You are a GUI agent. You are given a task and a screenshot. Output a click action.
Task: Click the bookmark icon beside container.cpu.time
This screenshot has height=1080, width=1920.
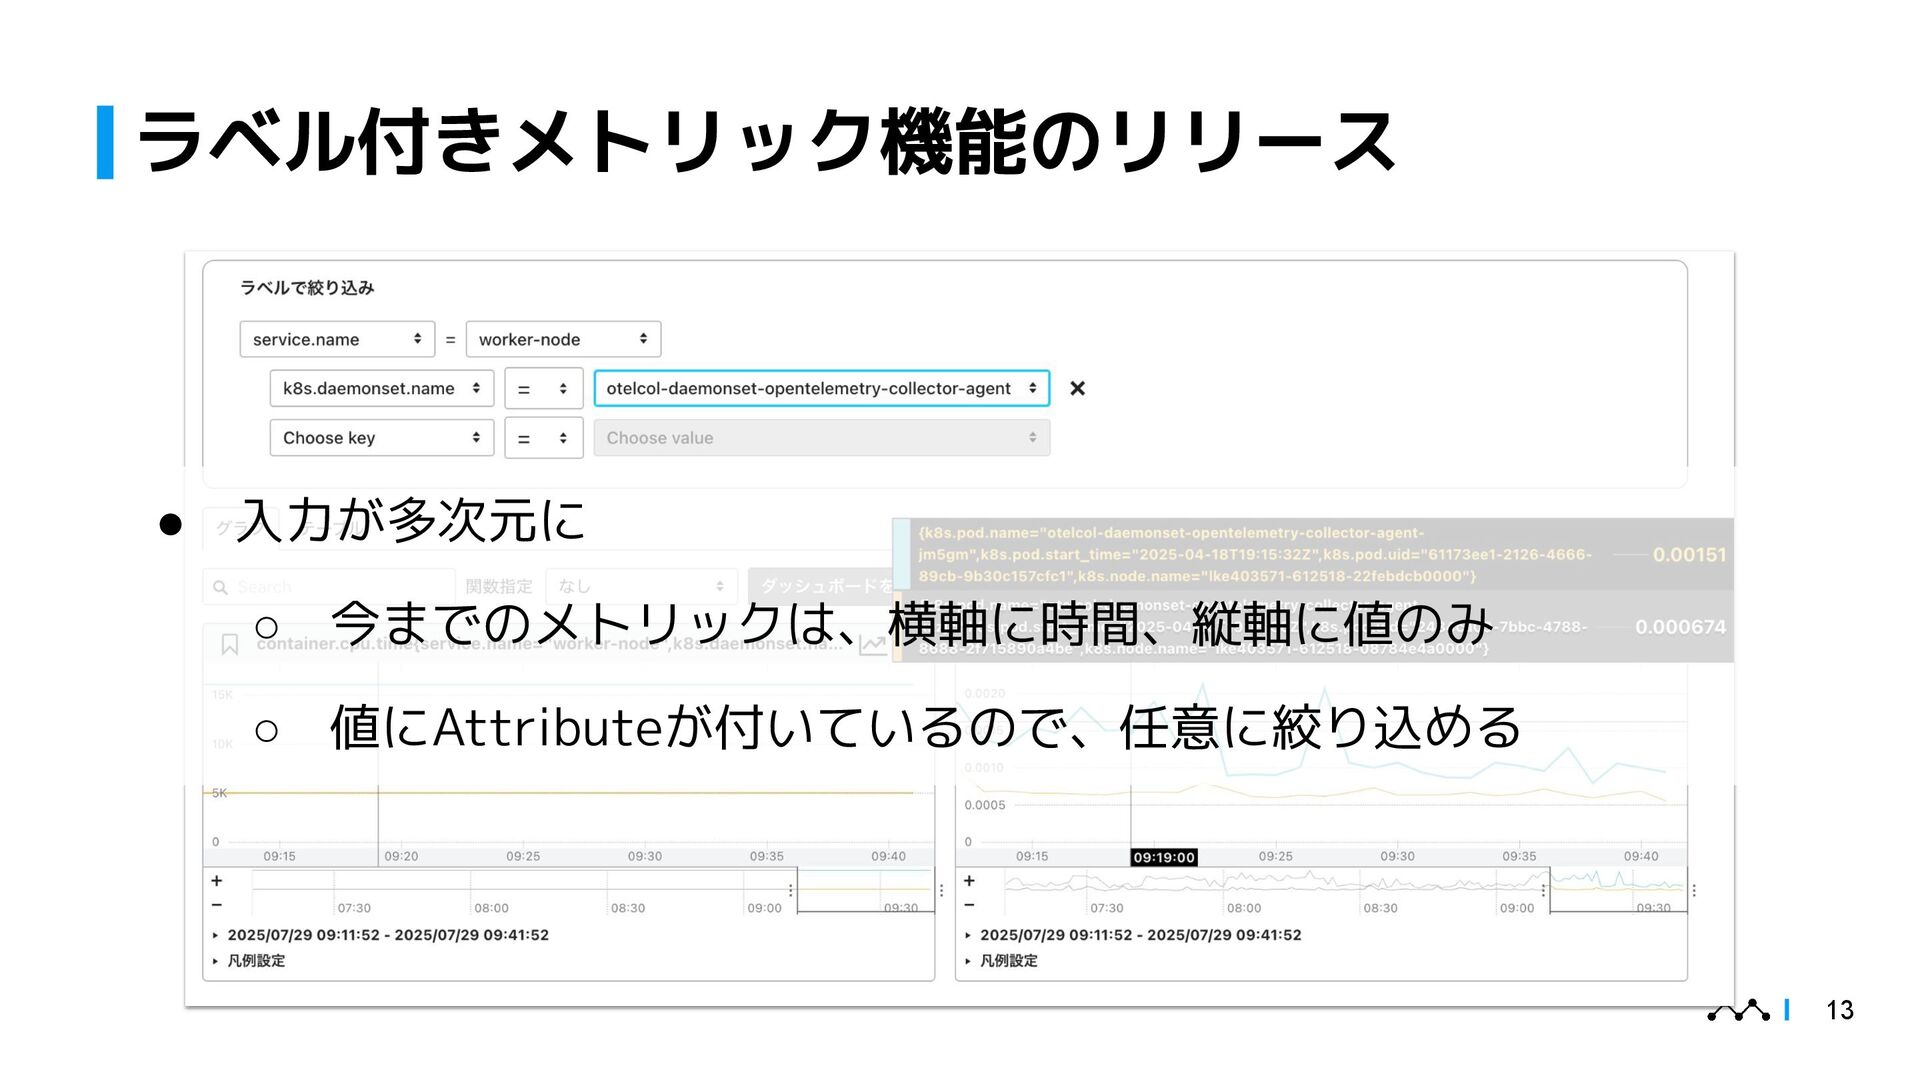coord(230,645)
